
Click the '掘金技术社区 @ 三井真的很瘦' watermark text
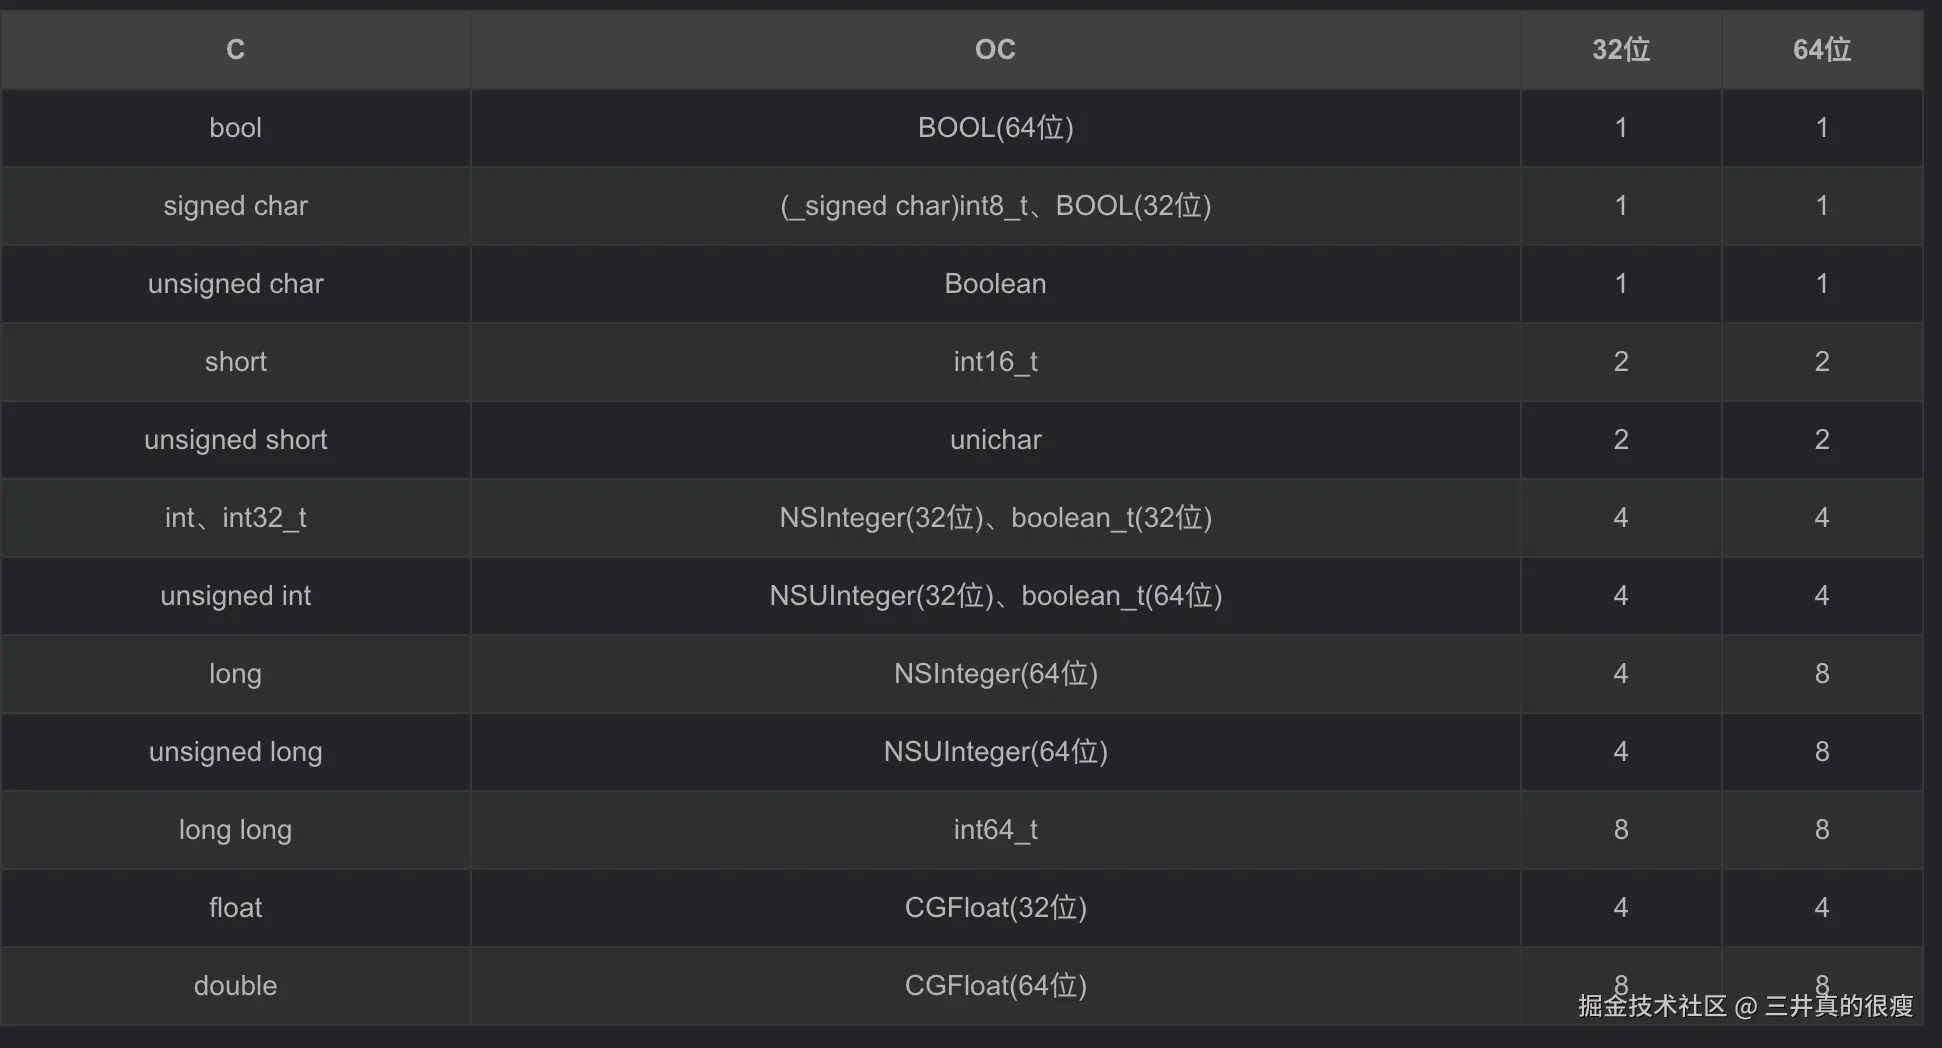click(x=1745, y=1006)
